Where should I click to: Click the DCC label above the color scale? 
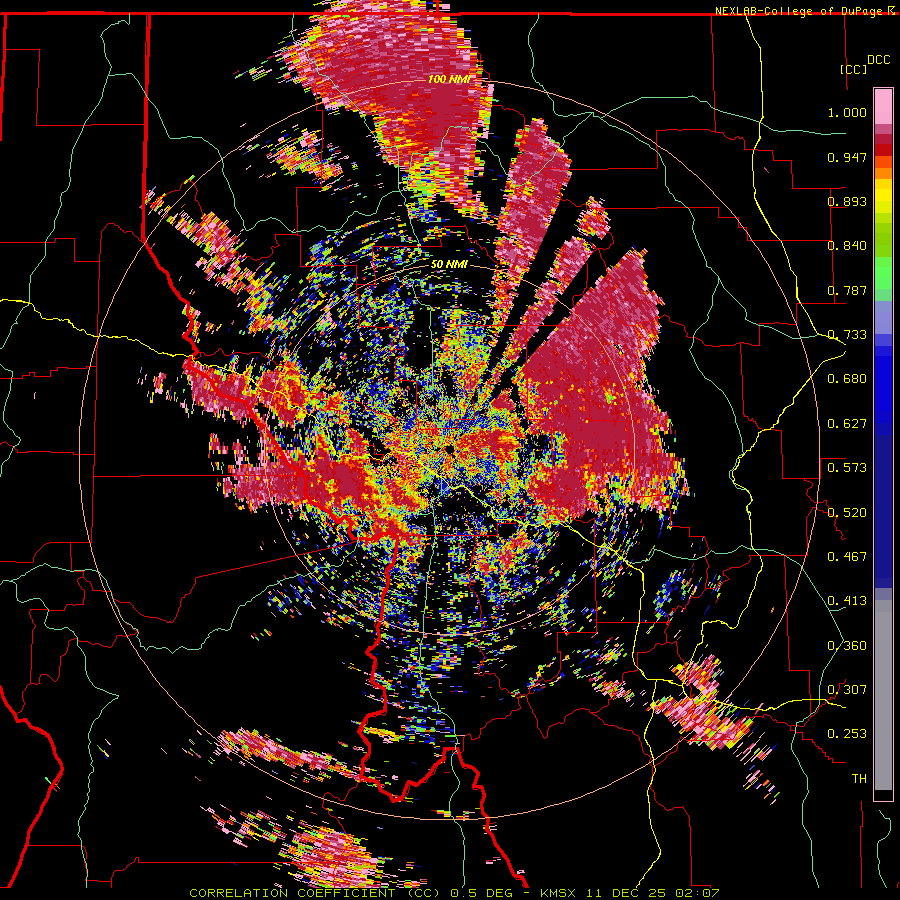(x=878, y=60)
